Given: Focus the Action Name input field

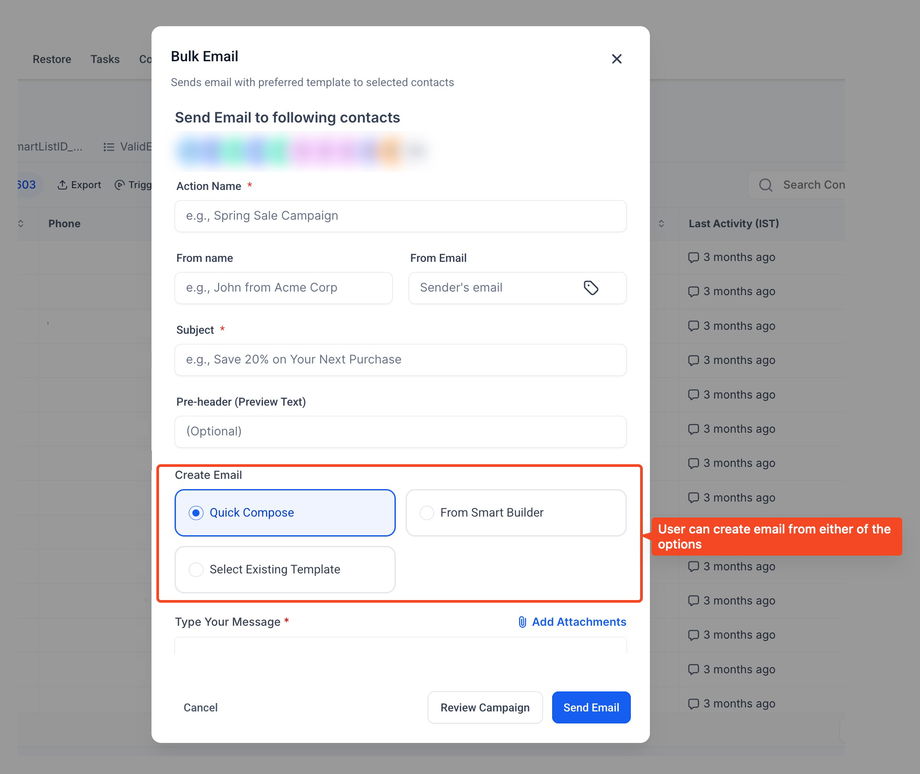Looking at the screenshot, I should click(x=401, y=216).
